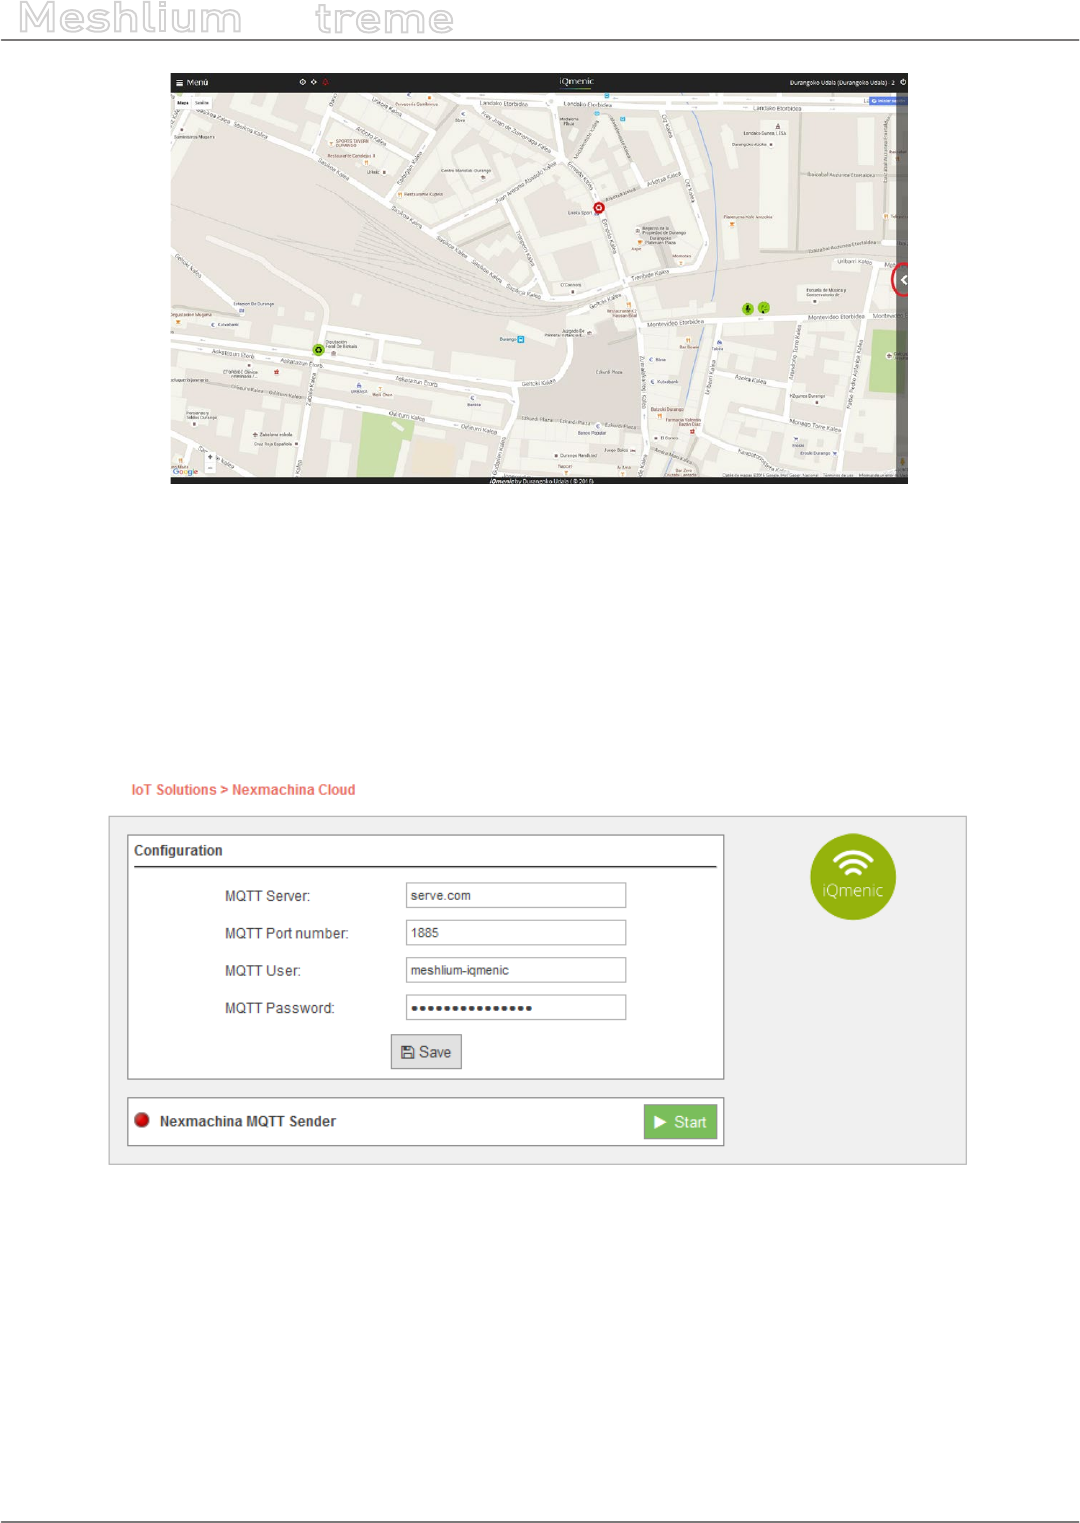Image resolution: width=1080 pixels, height=1523 pixels.
Task: Switch map to Mapa view
Action: tap(183, 103)
